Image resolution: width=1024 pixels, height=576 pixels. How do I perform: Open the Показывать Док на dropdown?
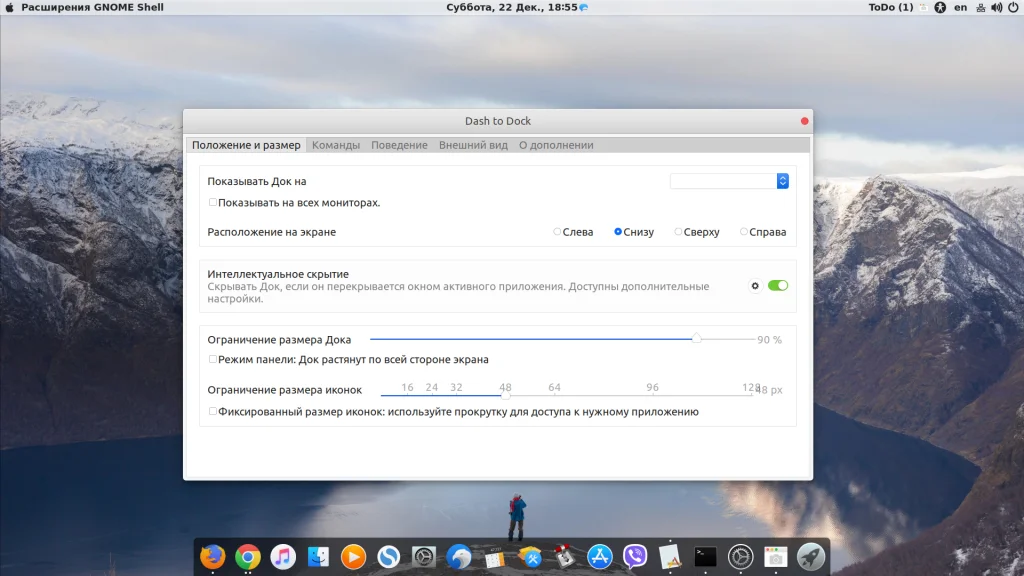click(x=729, y=181)
